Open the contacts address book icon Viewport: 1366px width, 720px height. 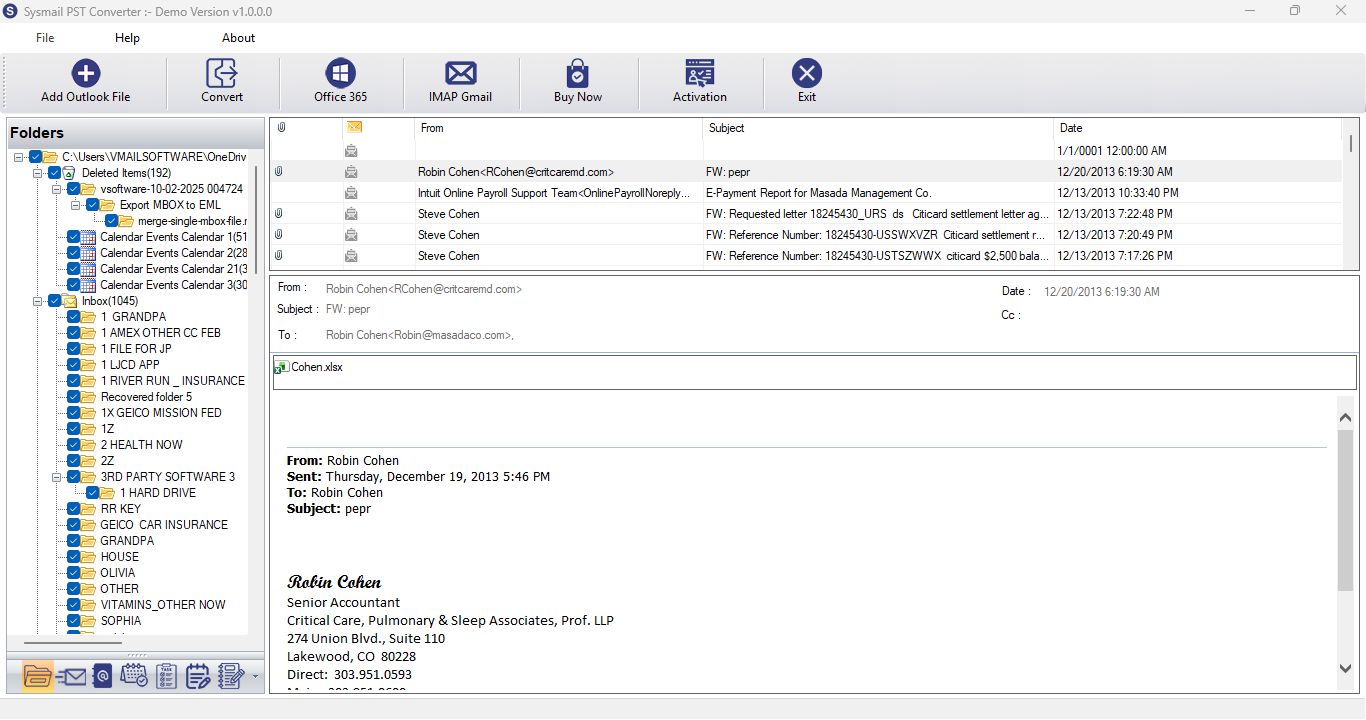102,677
